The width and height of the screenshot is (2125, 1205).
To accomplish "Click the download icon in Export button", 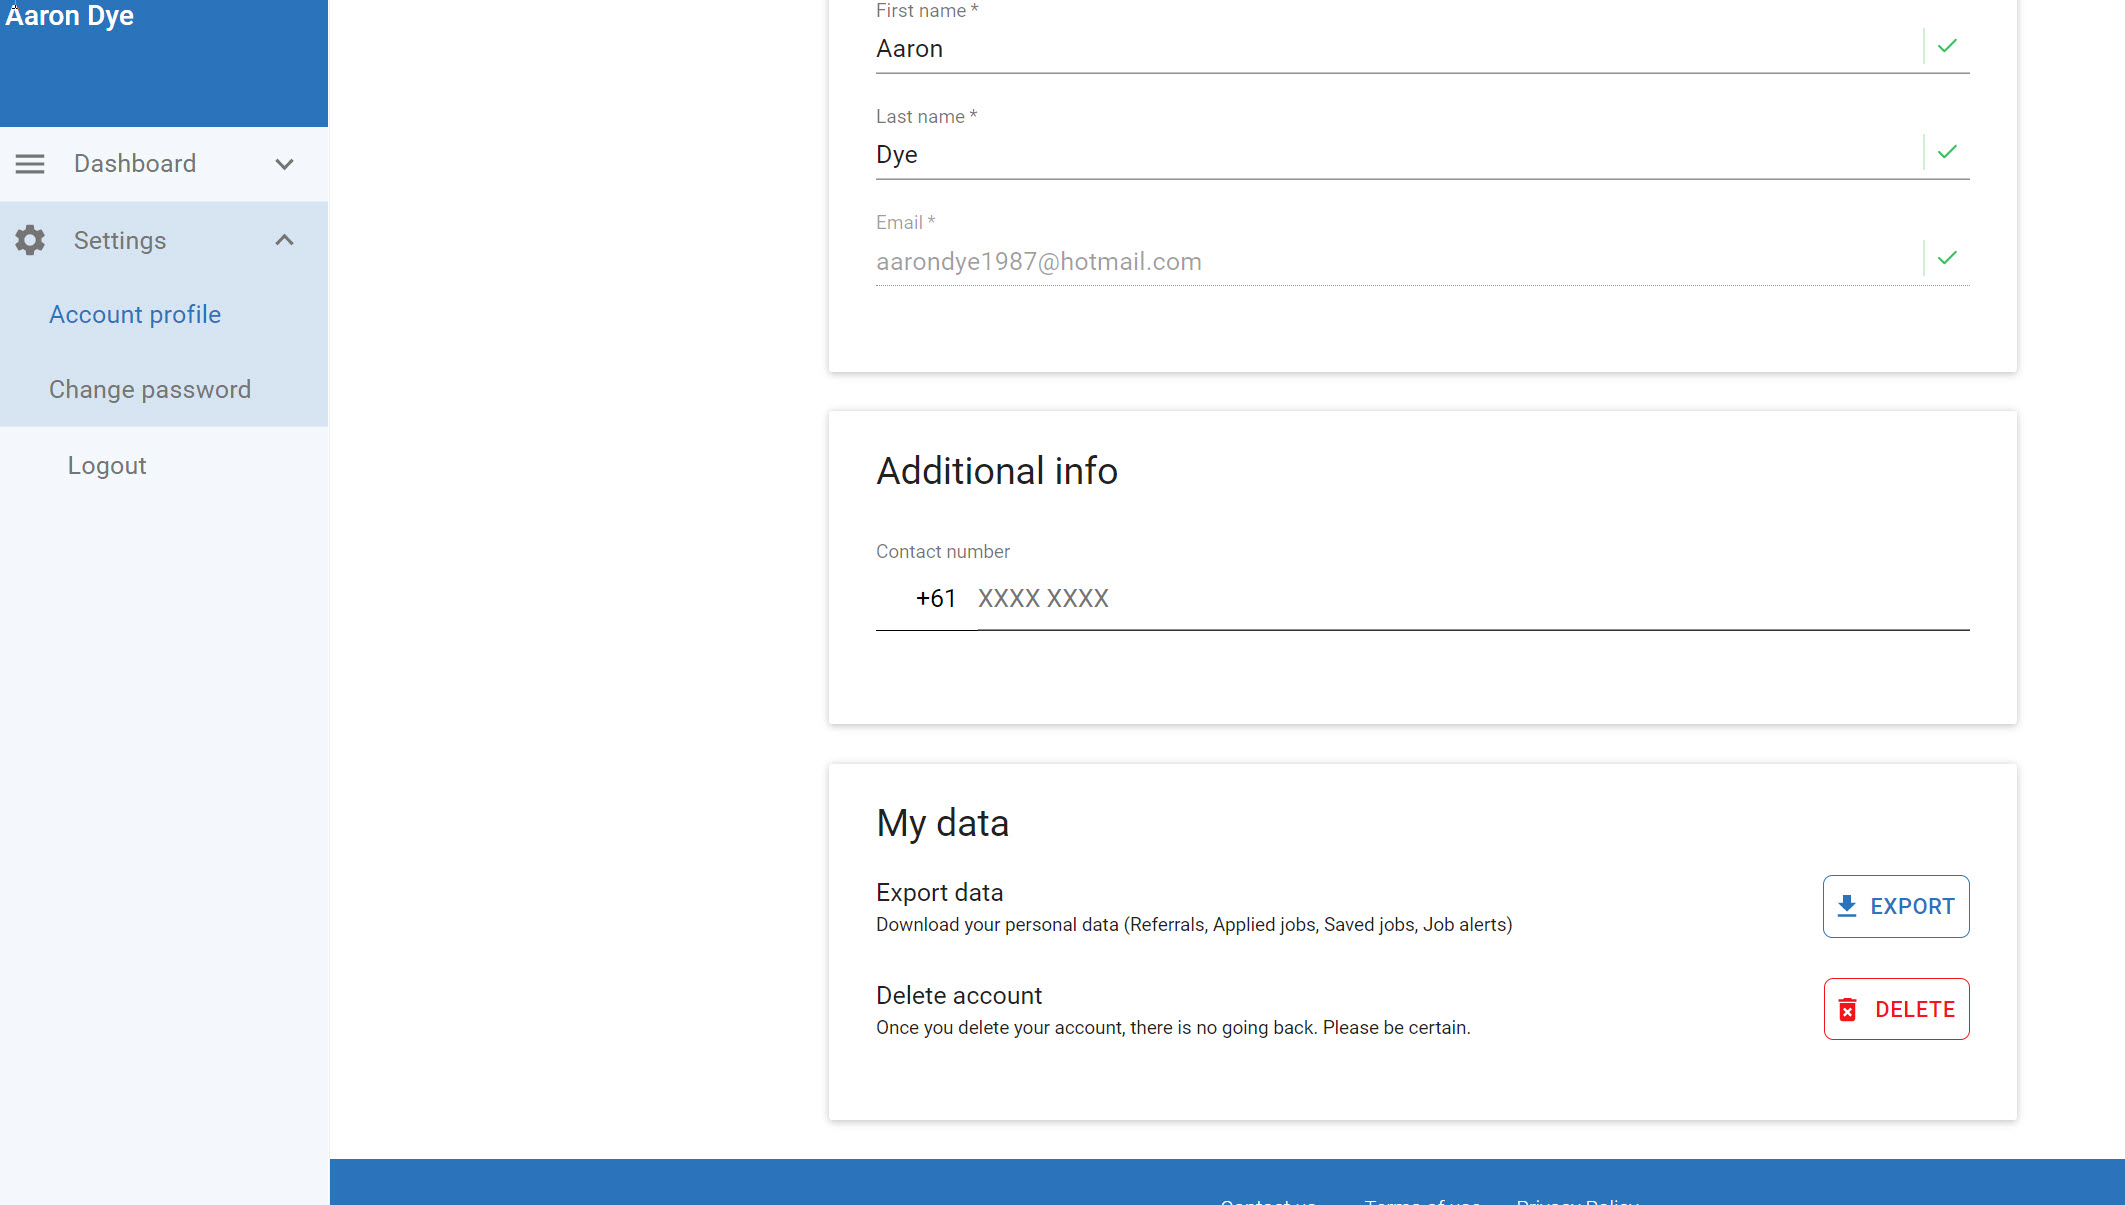I will click(1847, 906).
